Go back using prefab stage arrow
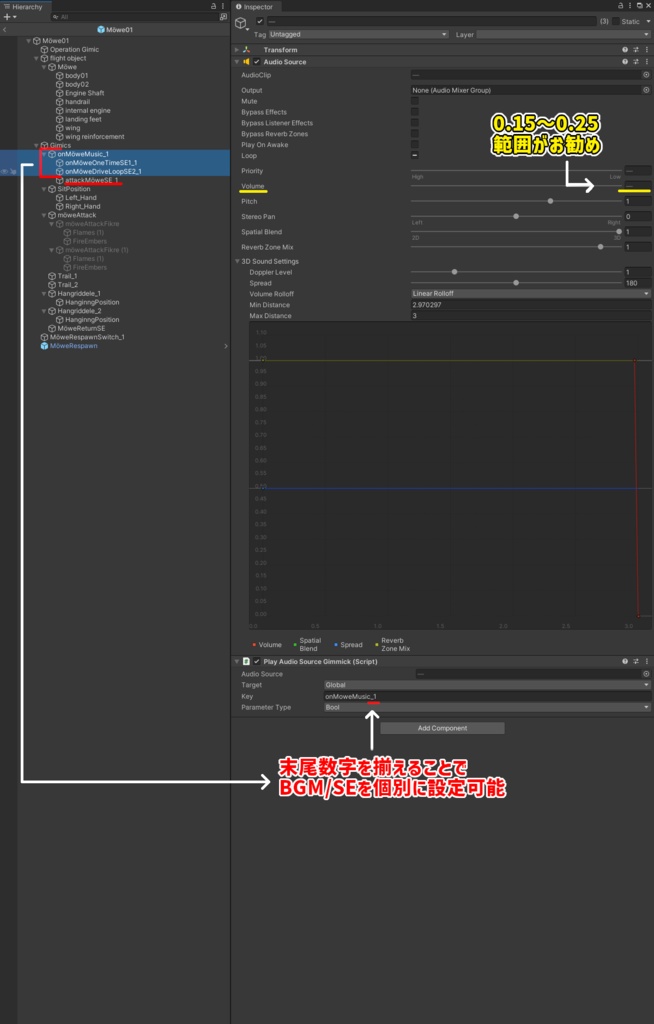Viewport: 654px width, 1024px height. pyautogui.click(x=5, y=30)
